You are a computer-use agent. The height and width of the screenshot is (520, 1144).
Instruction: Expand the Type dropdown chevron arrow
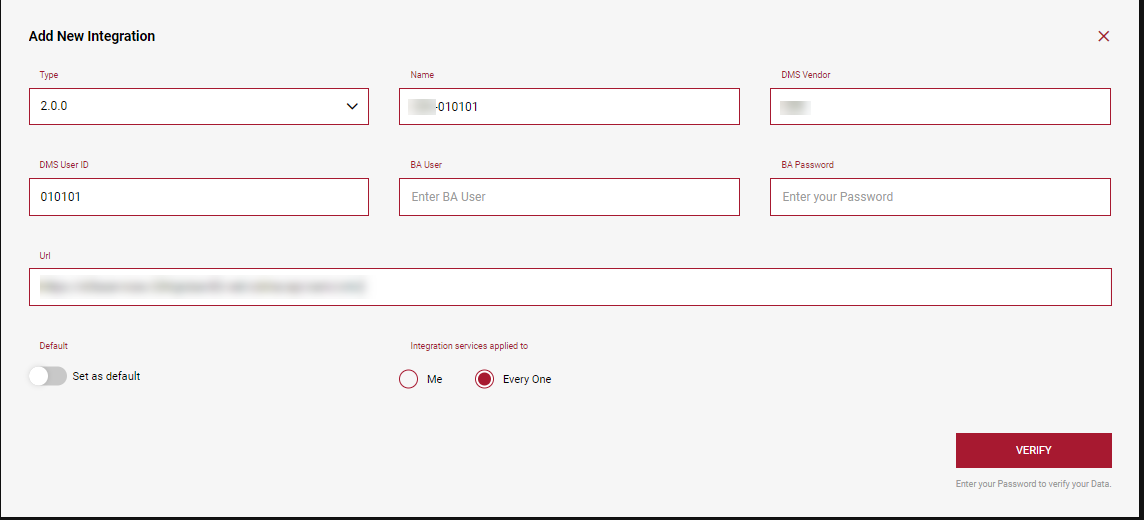coord(352,107)
